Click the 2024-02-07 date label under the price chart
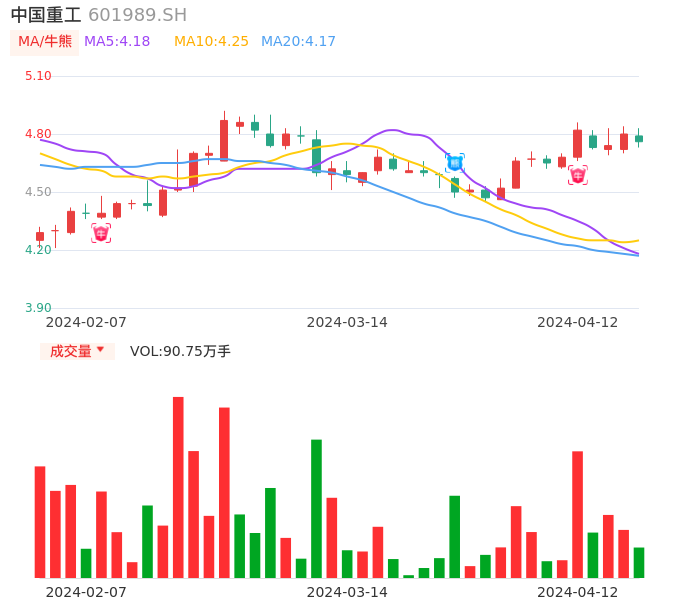The height and width of the screenshot is (606, 686). coord(86,322)
